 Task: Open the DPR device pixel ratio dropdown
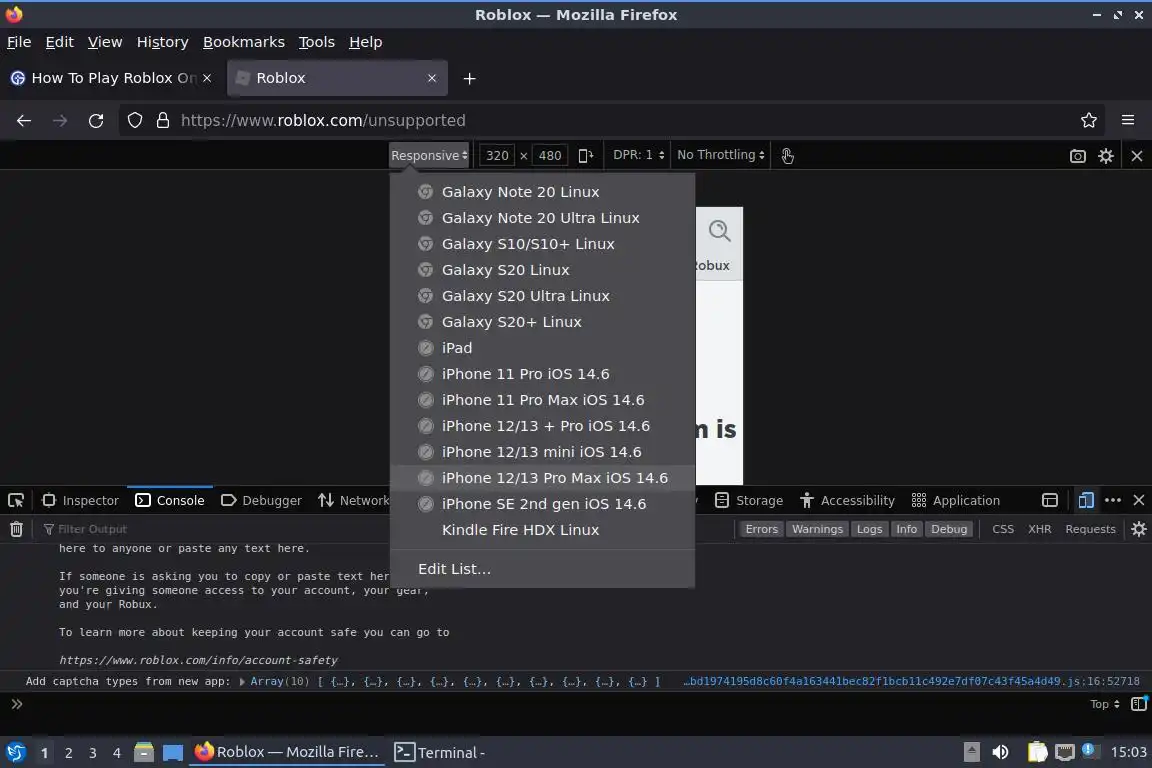point(638,155)
